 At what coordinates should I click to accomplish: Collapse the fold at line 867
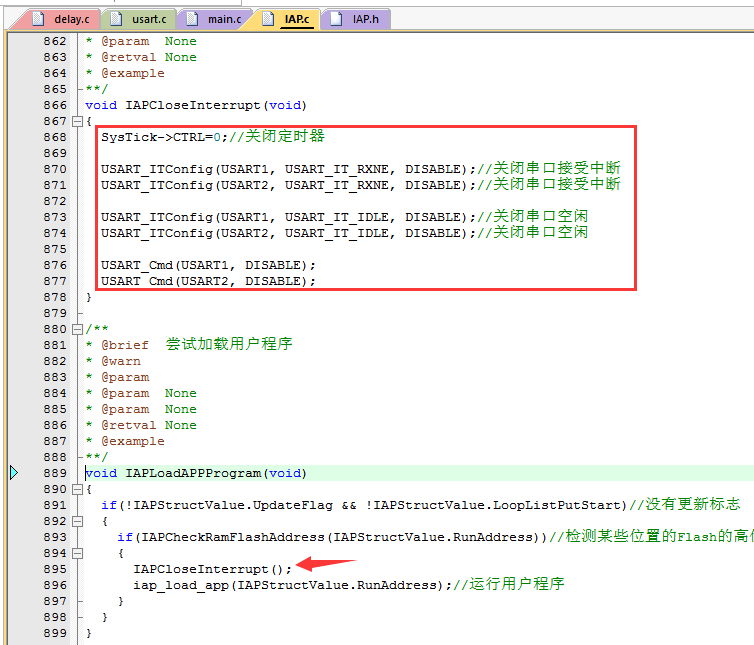point(77,121)
